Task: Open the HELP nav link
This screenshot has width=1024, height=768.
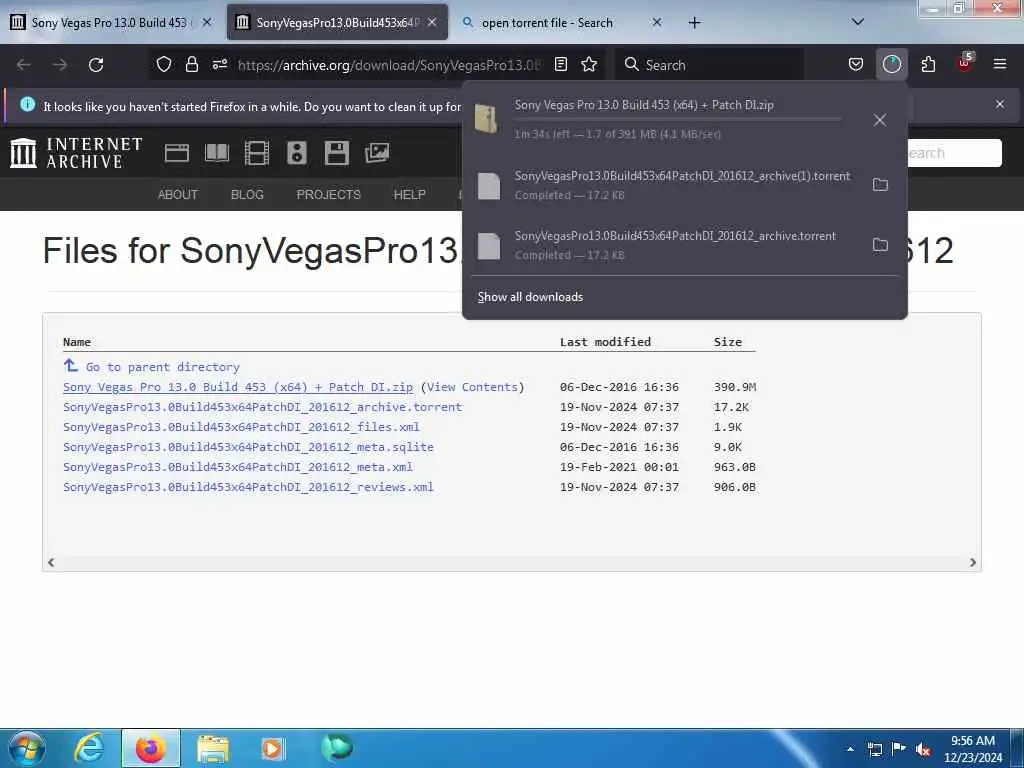Action: coord(409,195)
